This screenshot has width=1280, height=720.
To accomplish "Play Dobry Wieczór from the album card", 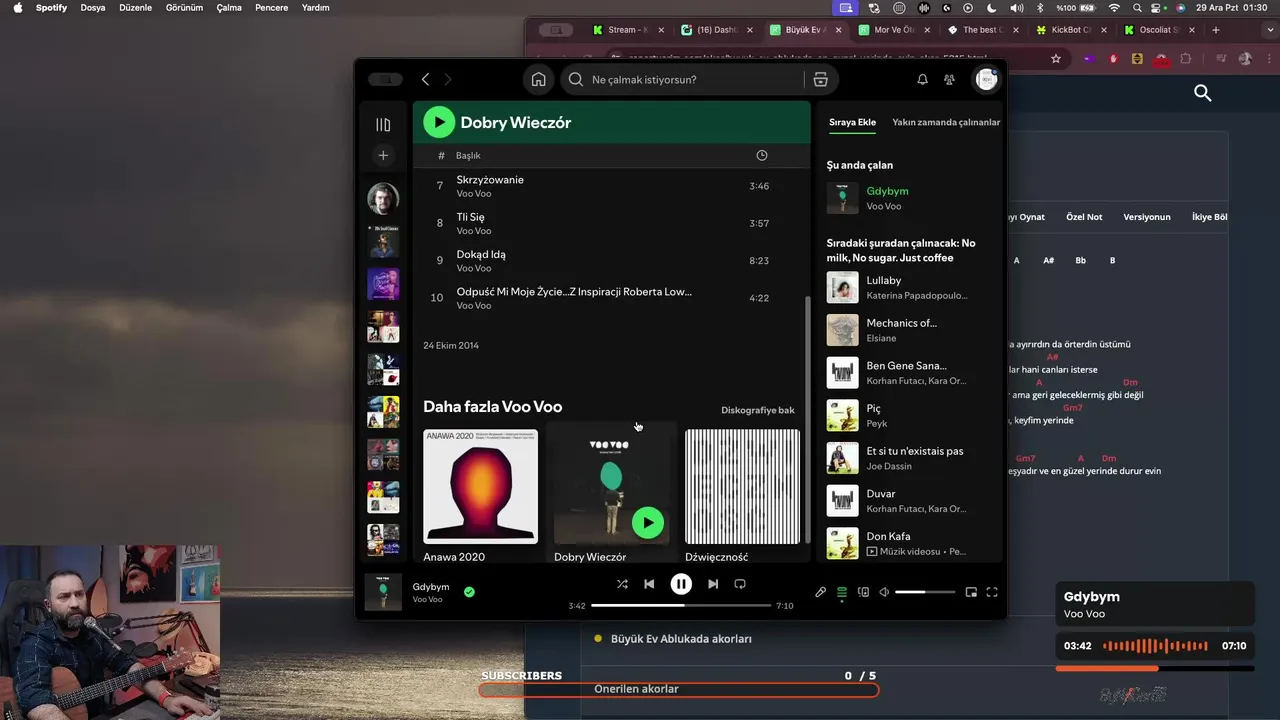I will pos(648,522).
